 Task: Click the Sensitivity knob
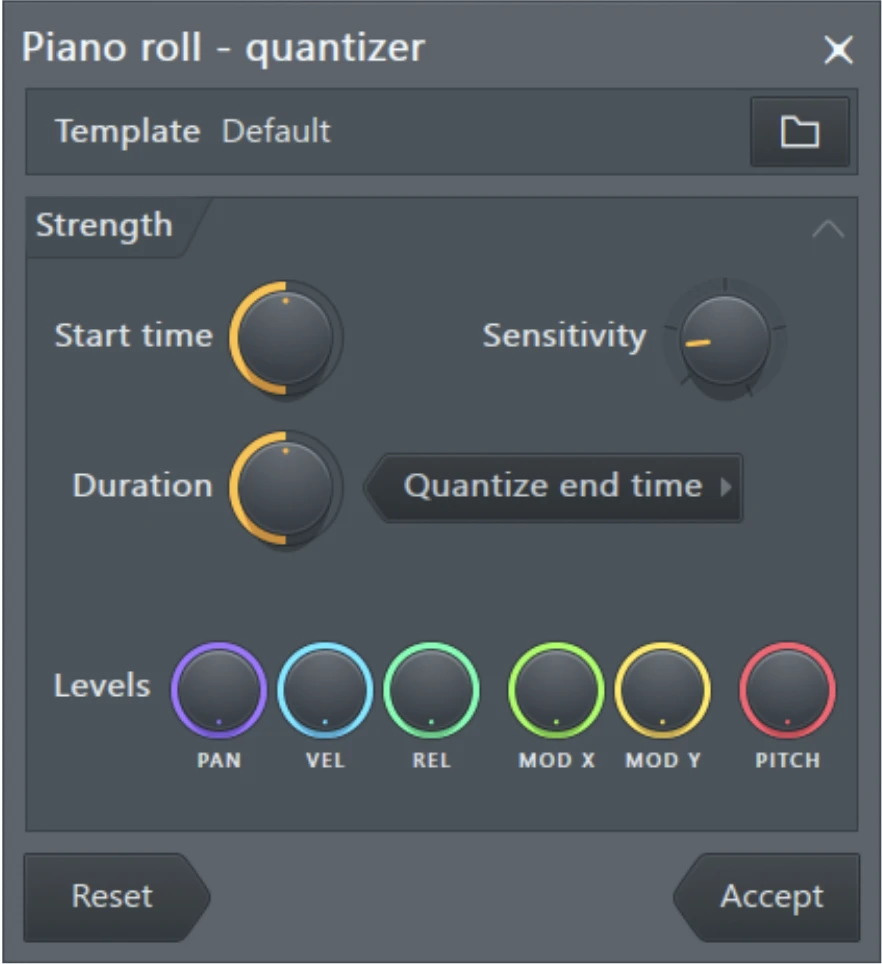pos(725,340)
